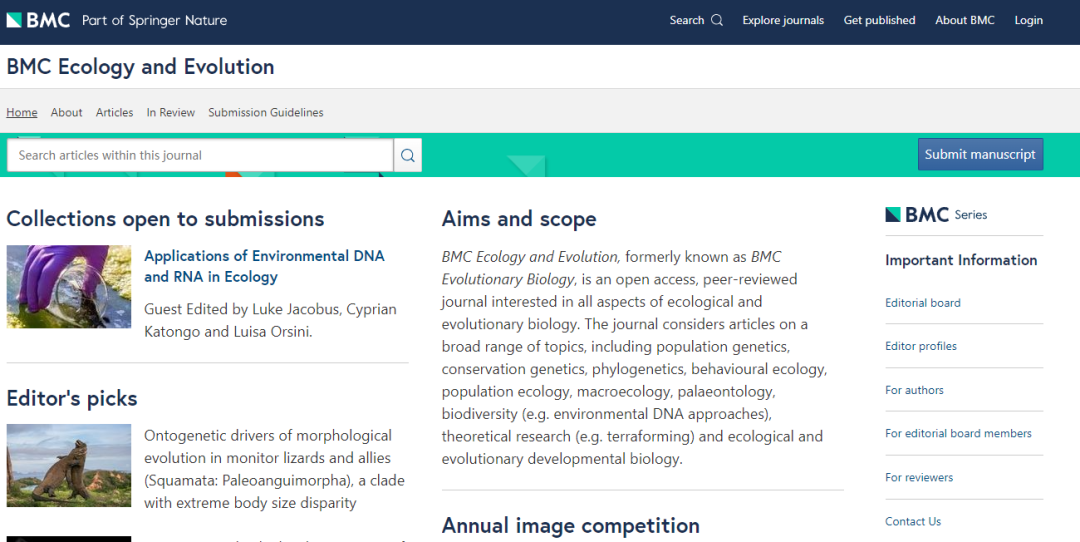Click the BMC logo in the header

click(x=39, y=20)
